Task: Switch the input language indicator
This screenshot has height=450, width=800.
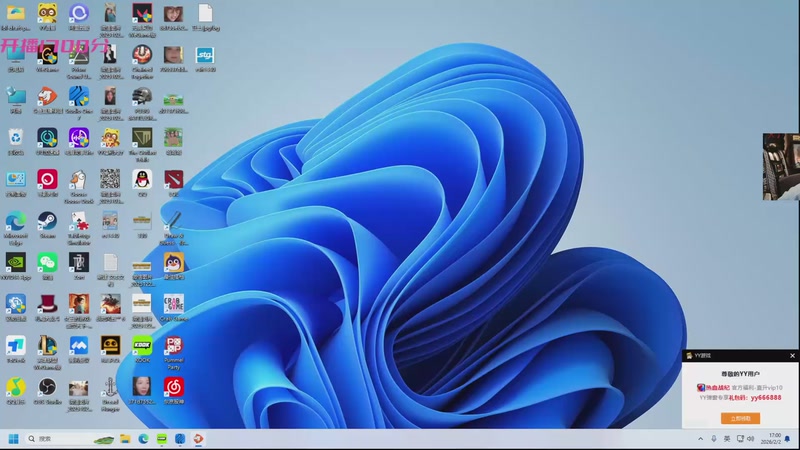Action: 727,439
